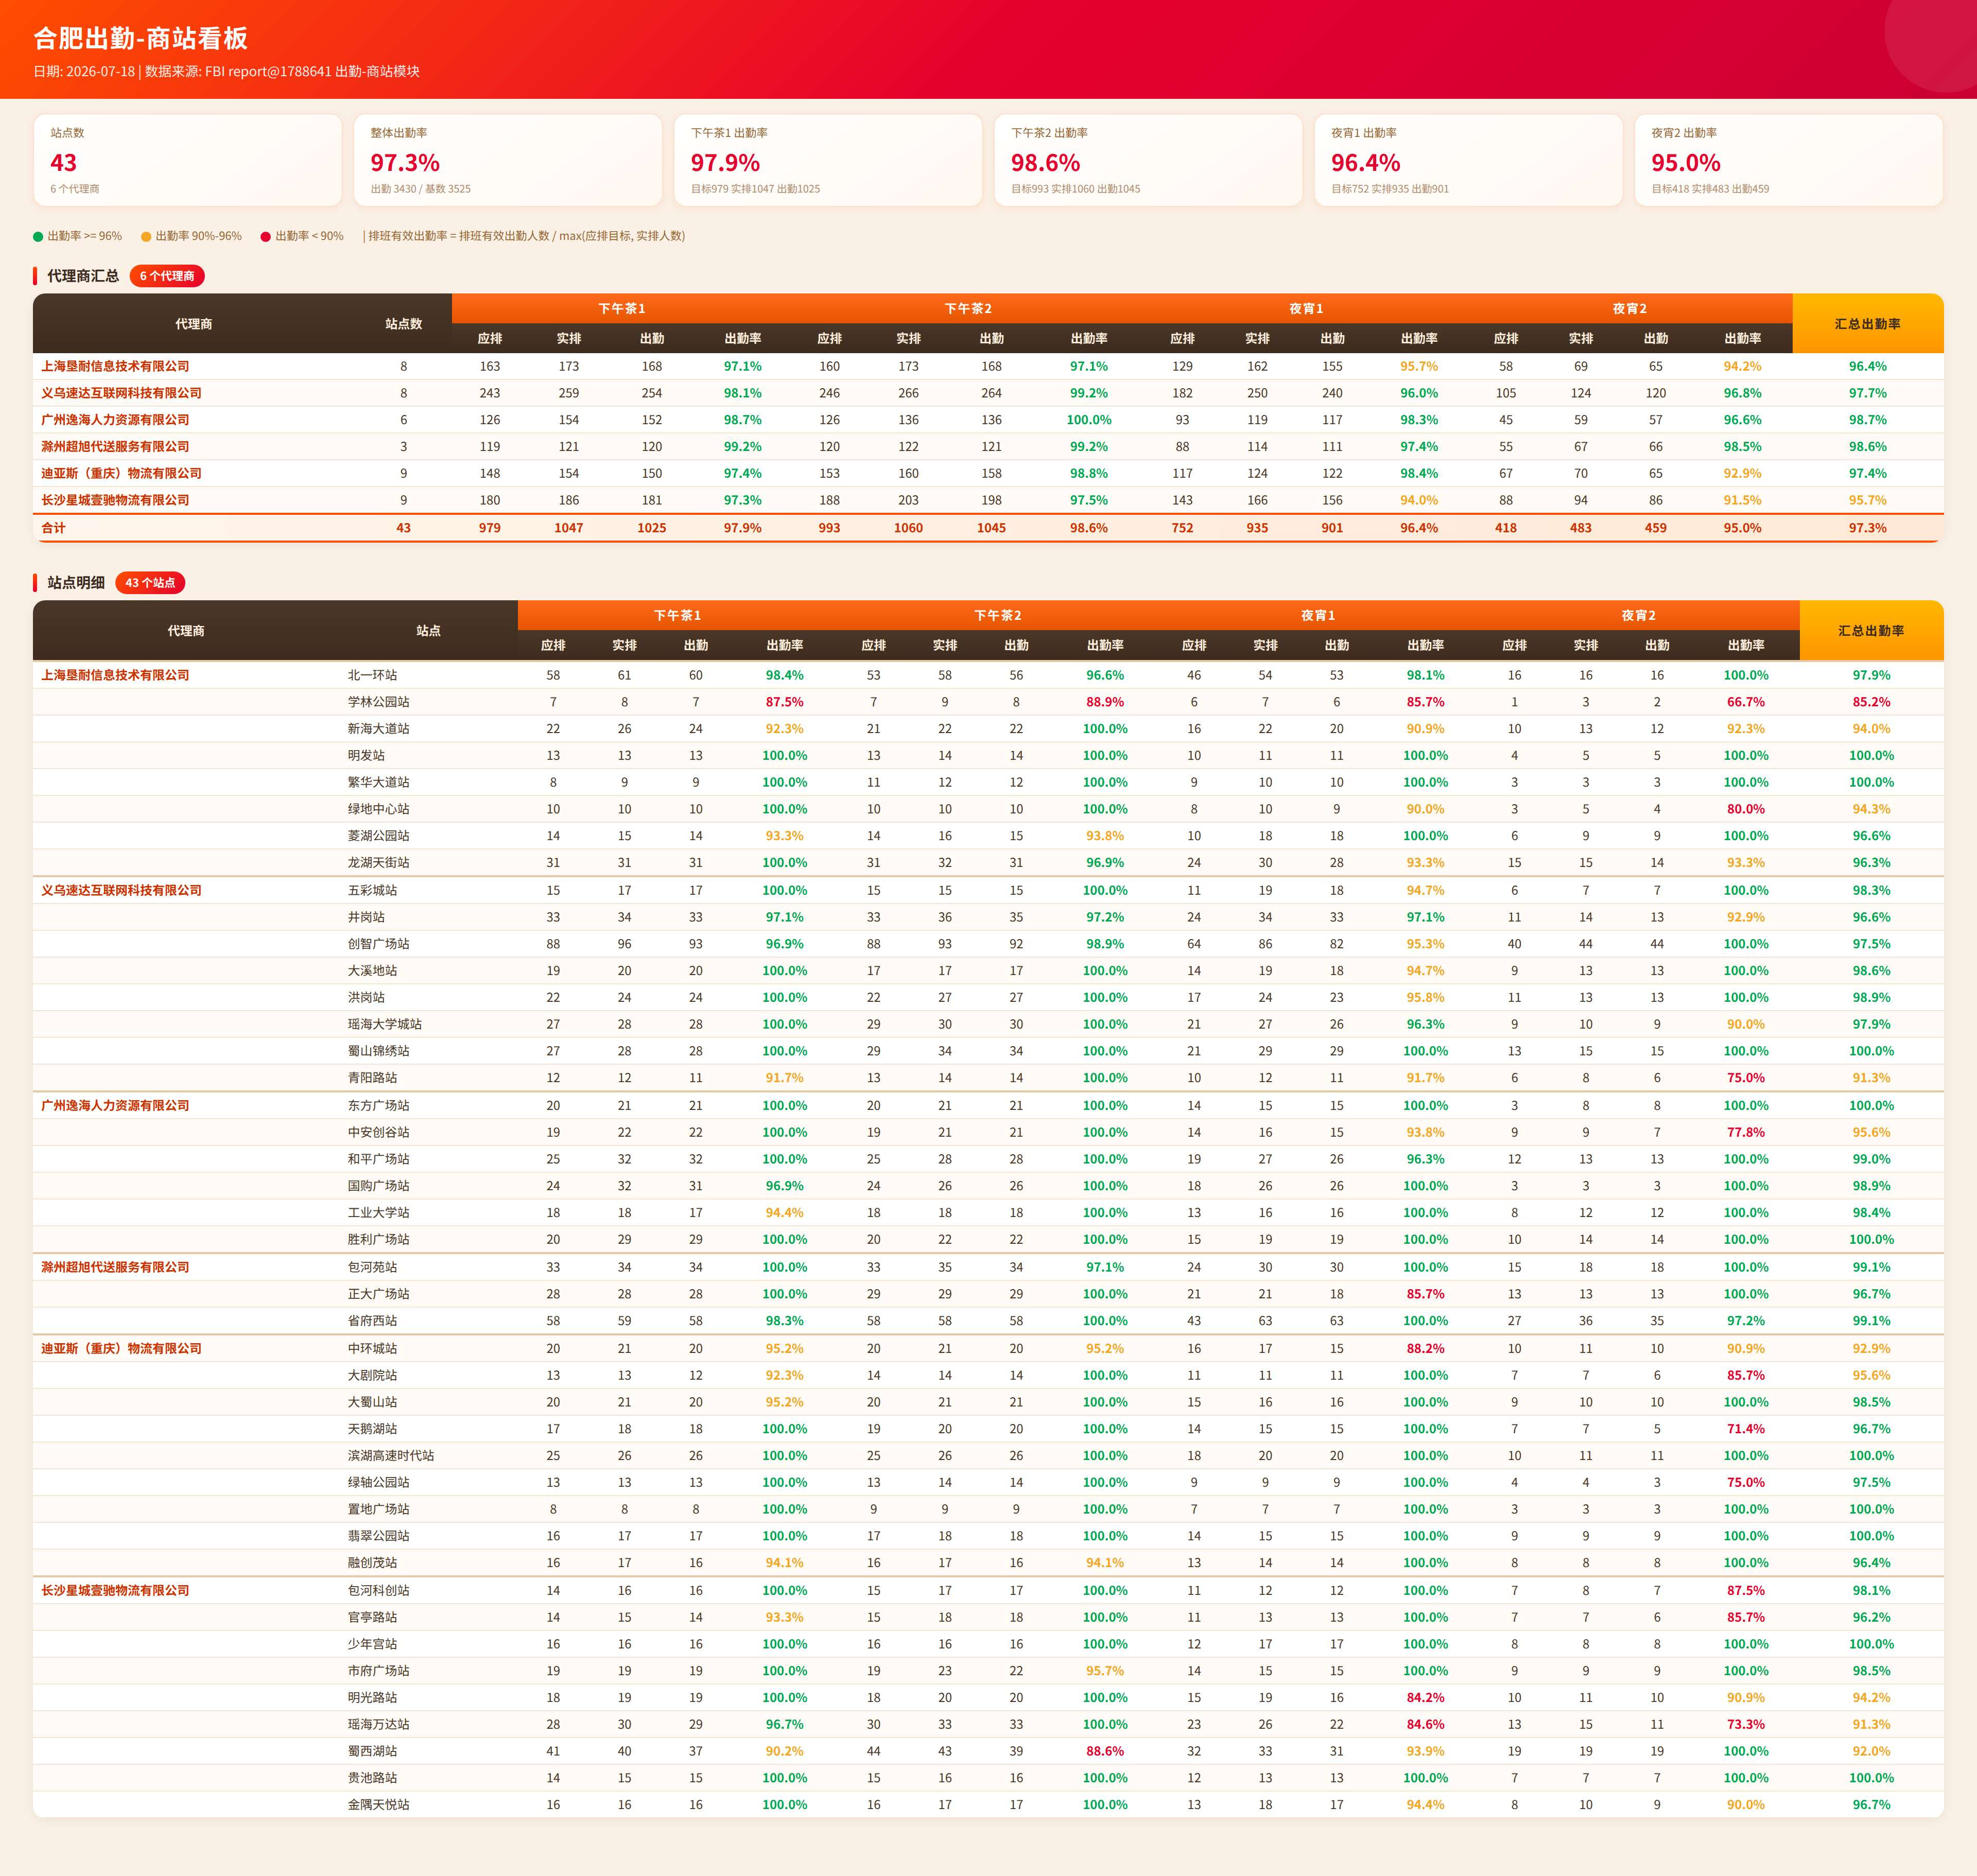Click the 站点明细 section heading

76,583
